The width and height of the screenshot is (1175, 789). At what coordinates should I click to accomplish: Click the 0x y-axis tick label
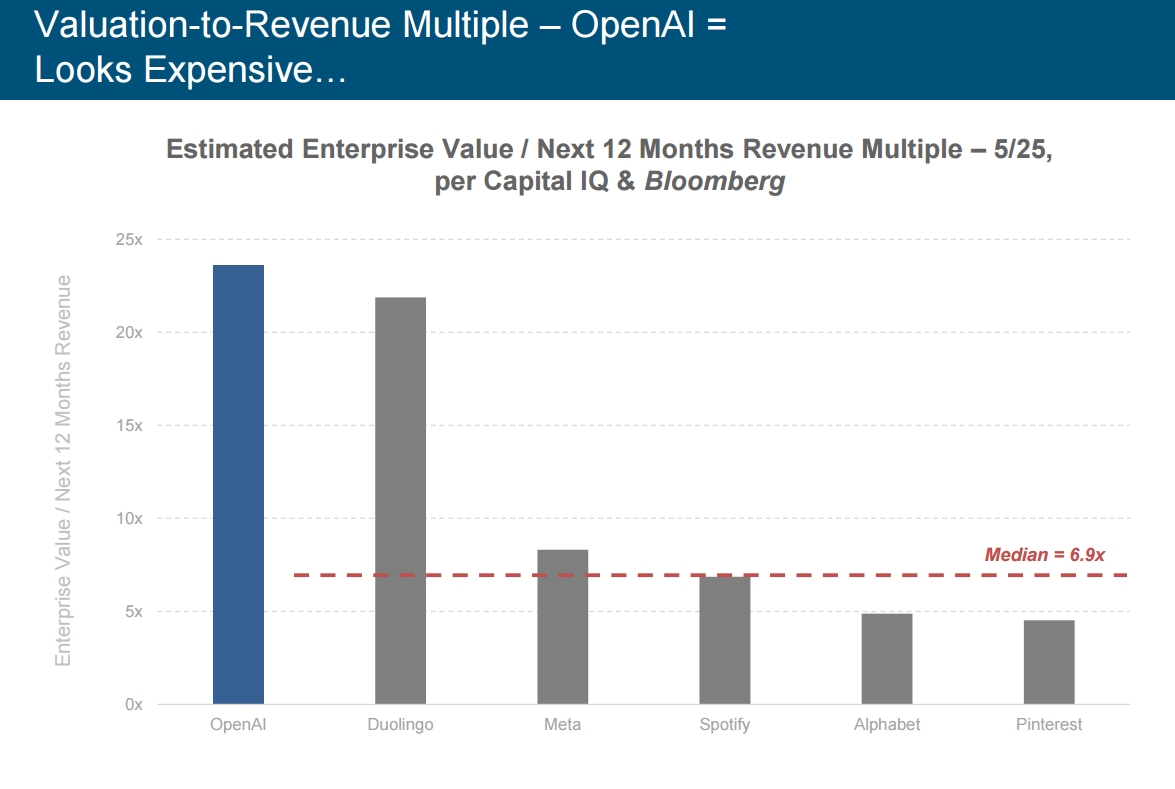point(133,704)
